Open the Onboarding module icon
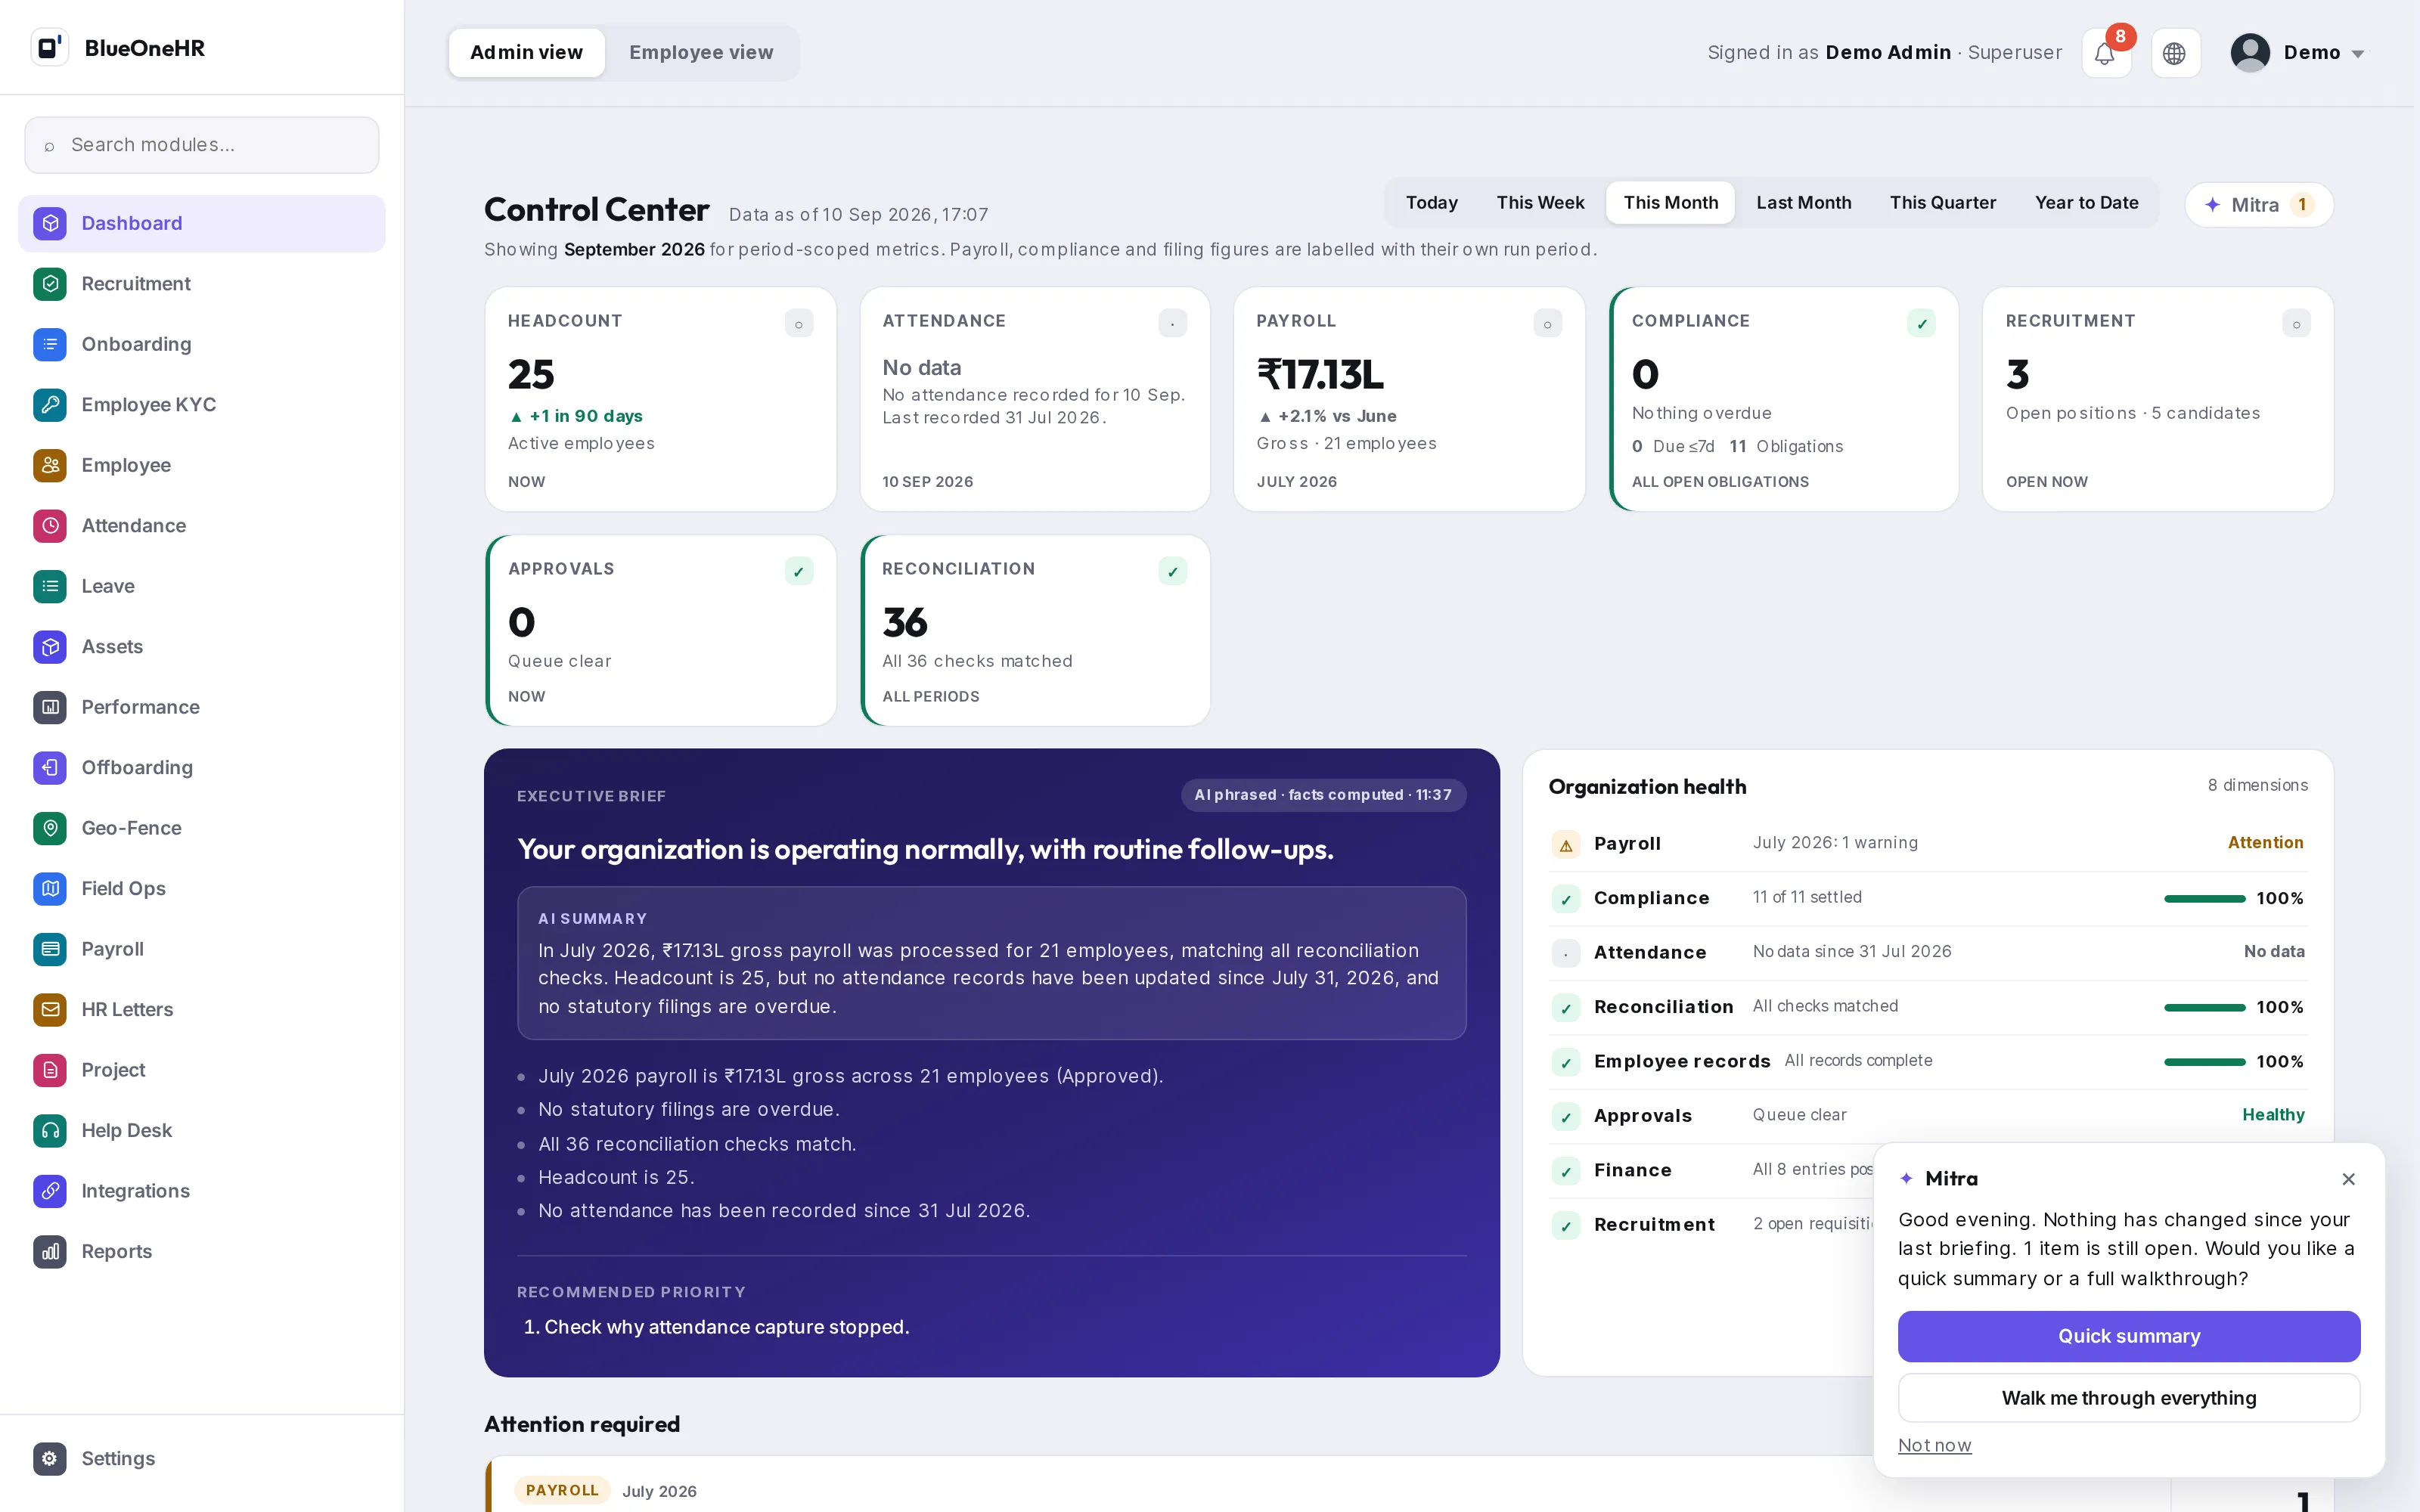The image size is (2420, 1512). tap(50, 344)
